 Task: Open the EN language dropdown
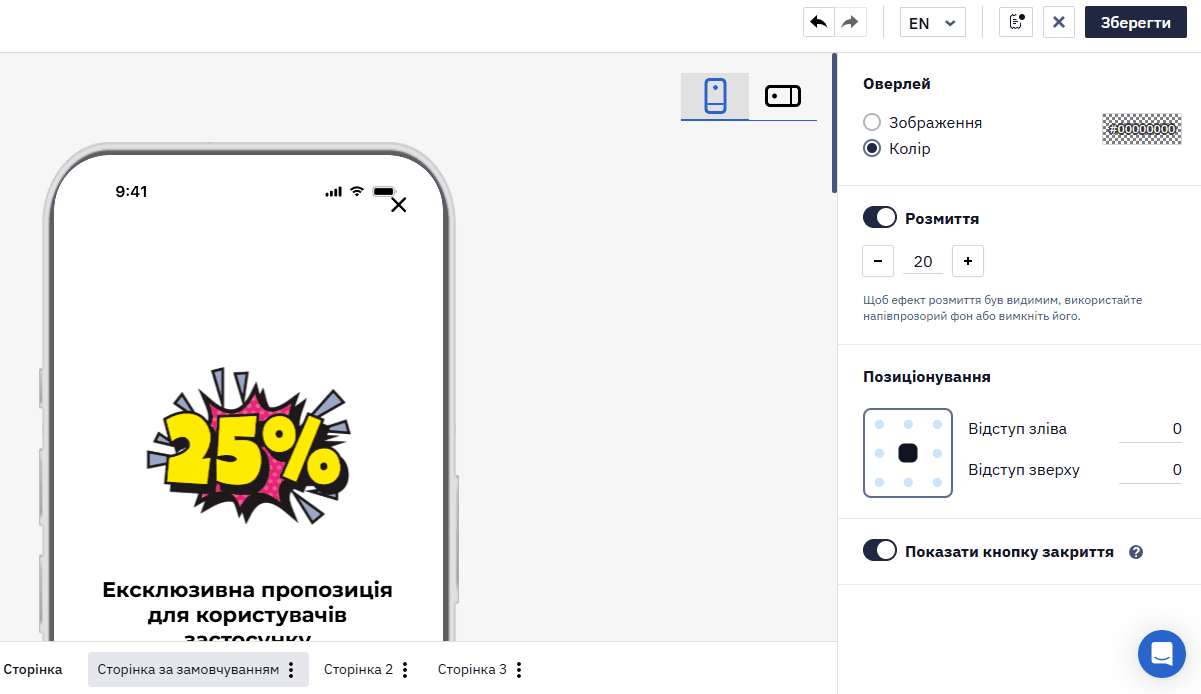933,22
